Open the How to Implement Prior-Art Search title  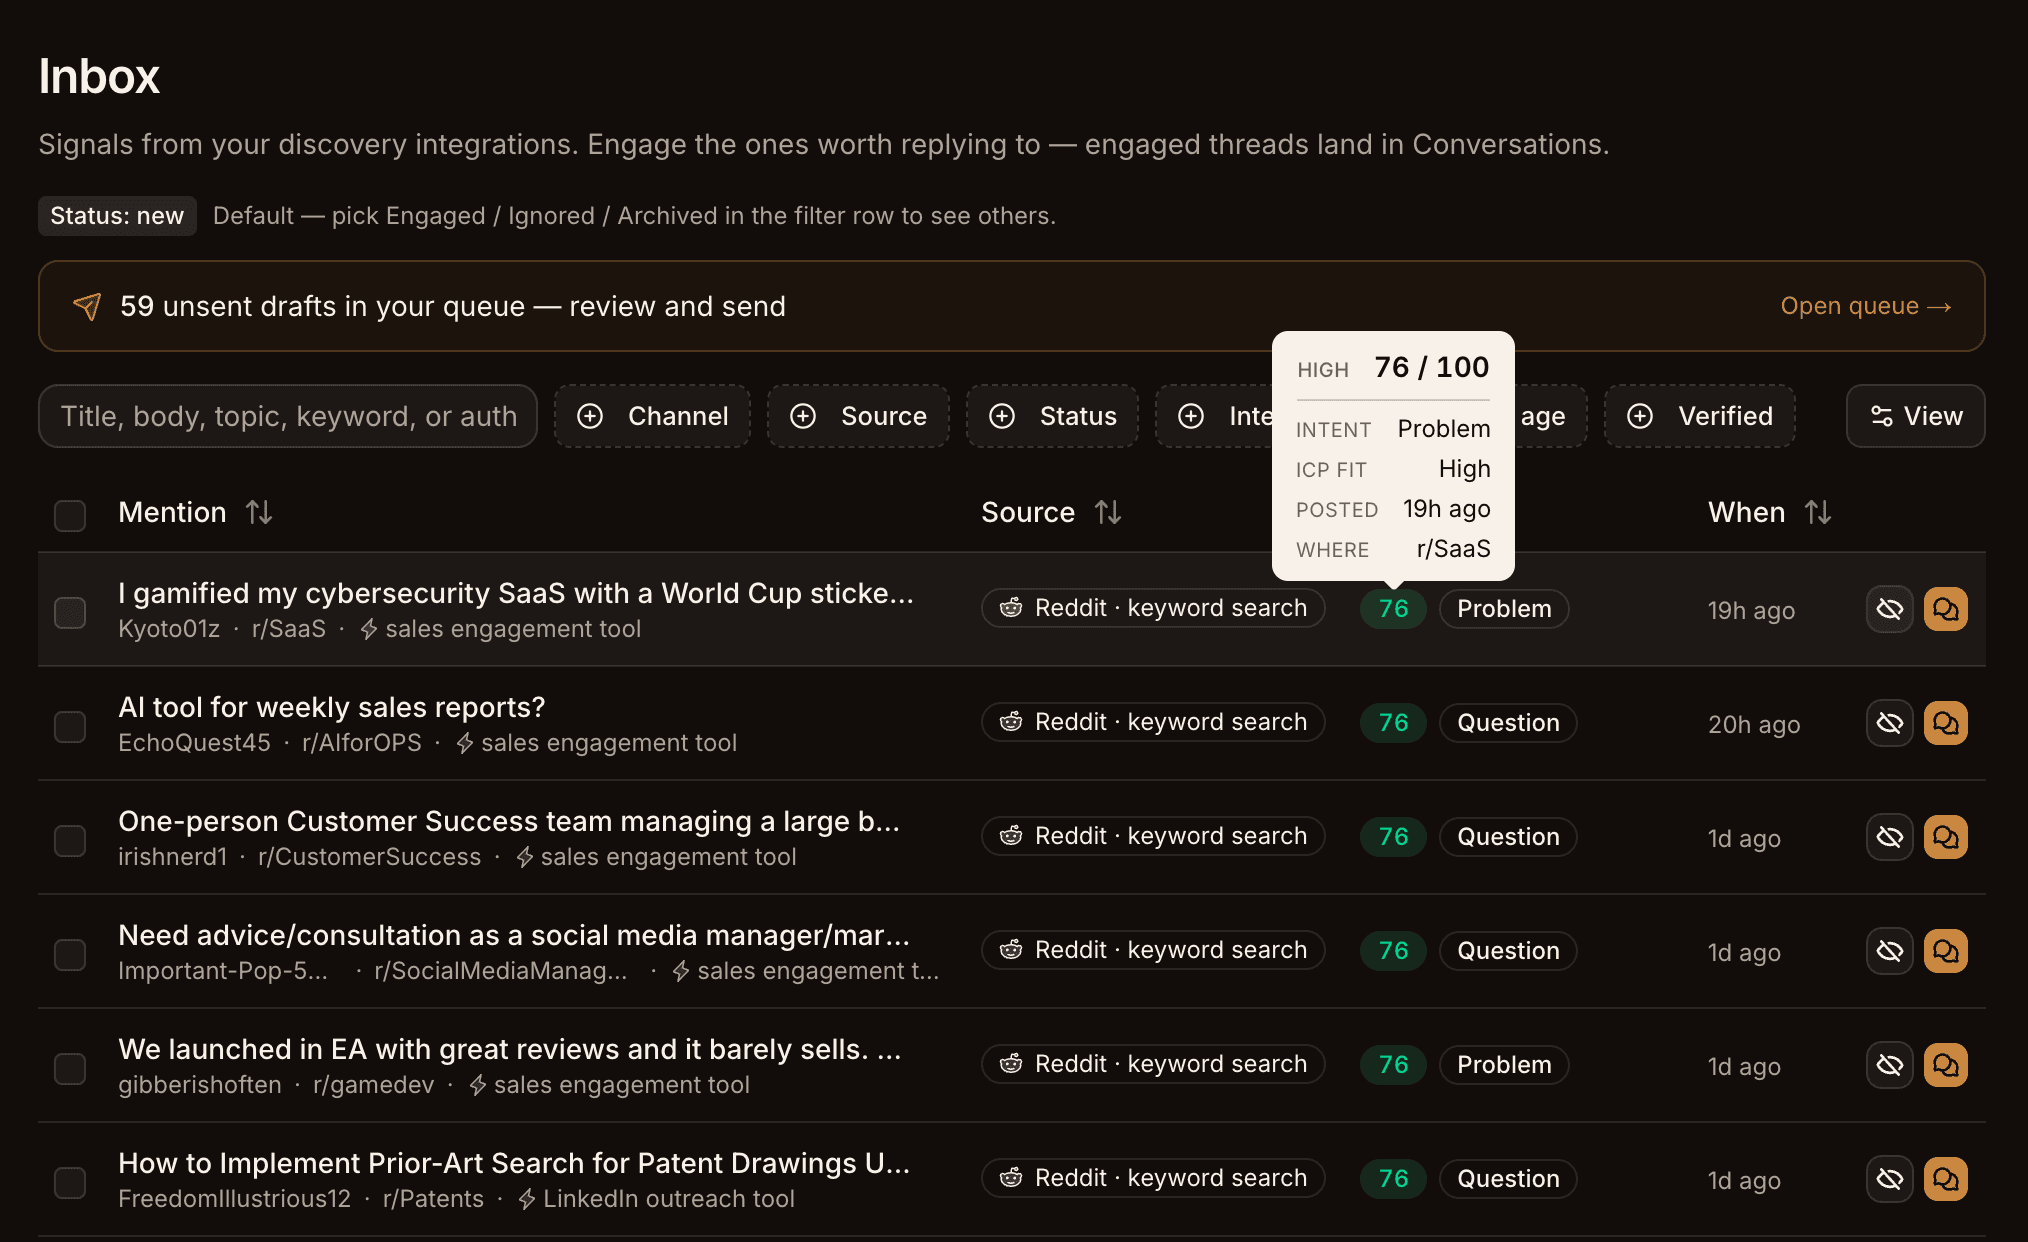pyautogui.click(x=514, y=1163)
